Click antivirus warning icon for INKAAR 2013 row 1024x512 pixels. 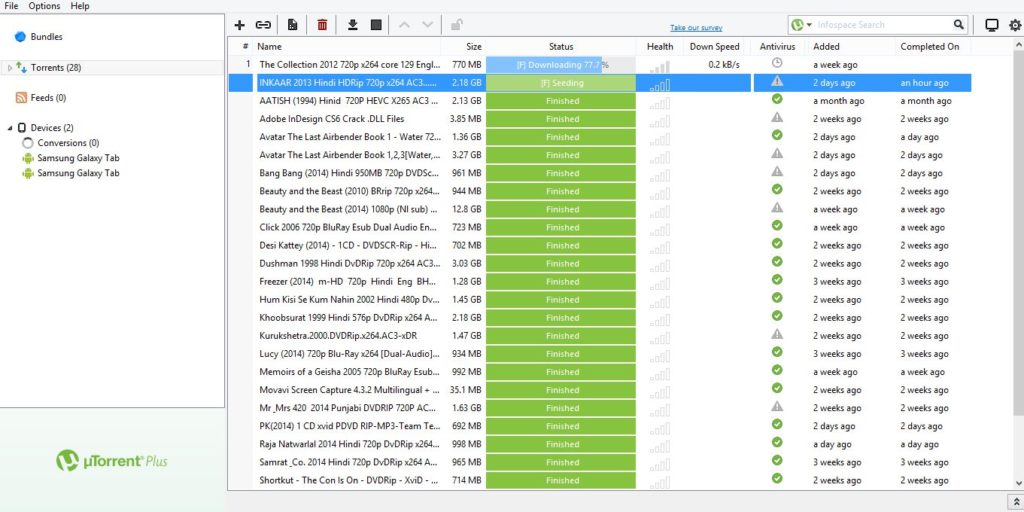tap(776, 81)
